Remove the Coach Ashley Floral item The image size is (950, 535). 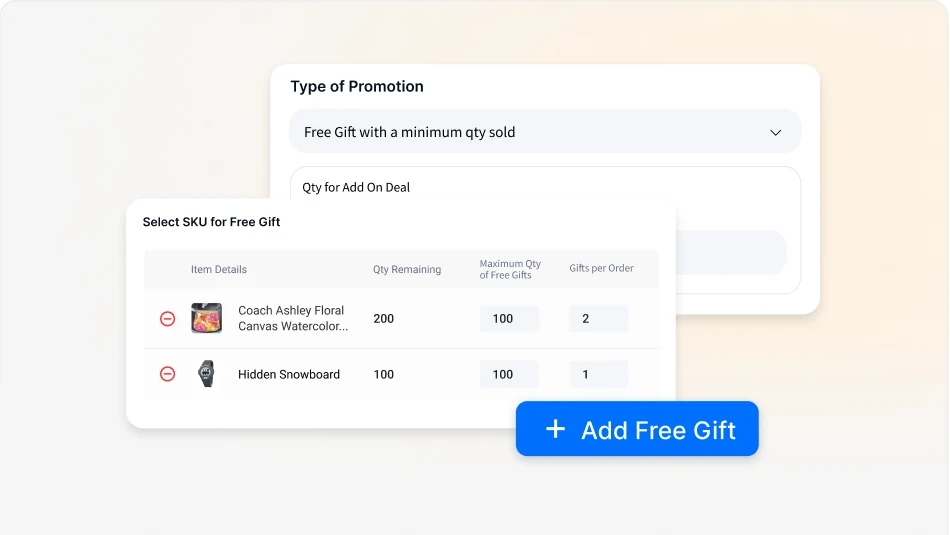[167, 319]
